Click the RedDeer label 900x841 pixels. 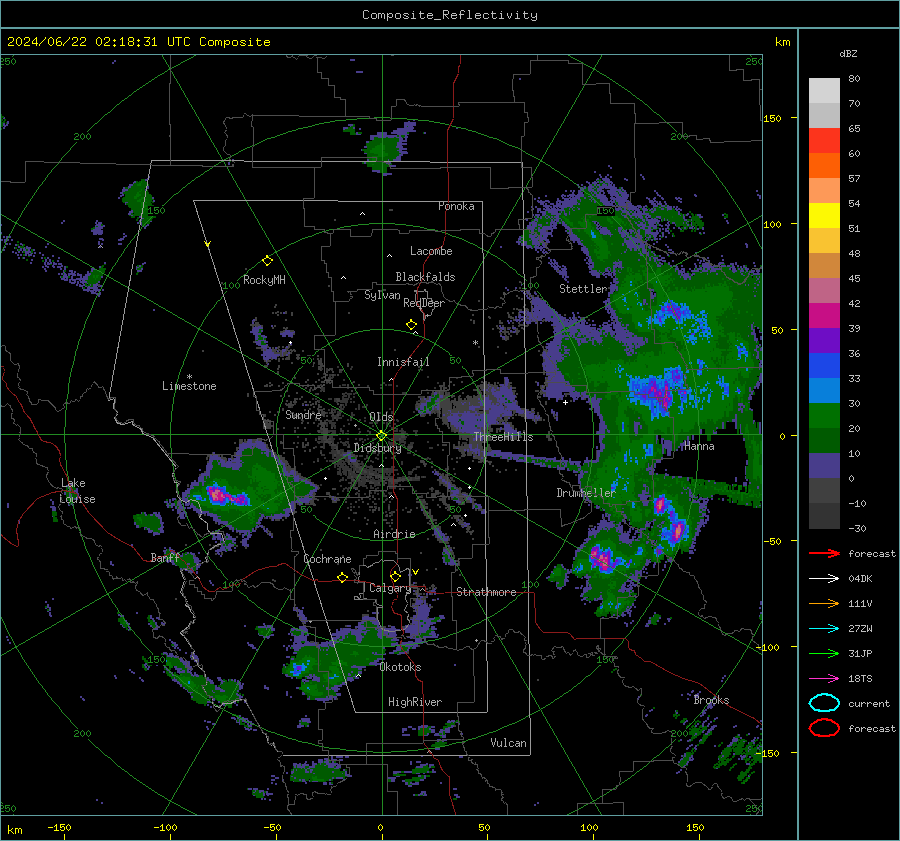(424, 303)
